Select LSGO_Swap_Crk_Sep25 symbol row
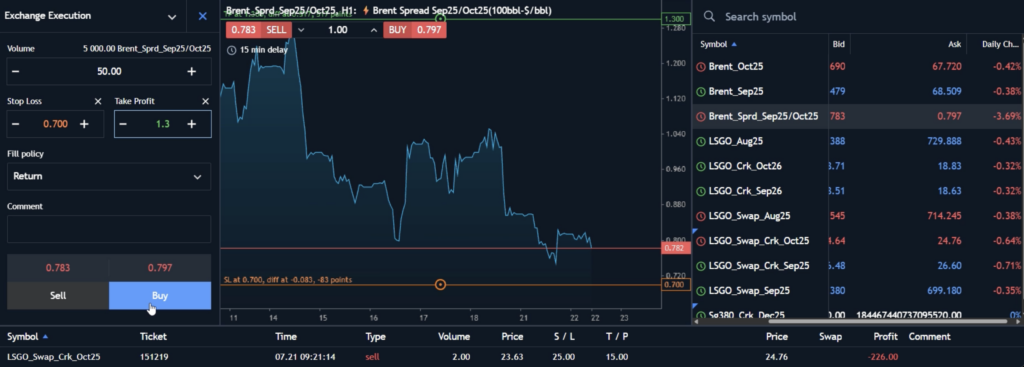Image resolution: width=1024 pixels, height=367 pixels. point(857,266)
